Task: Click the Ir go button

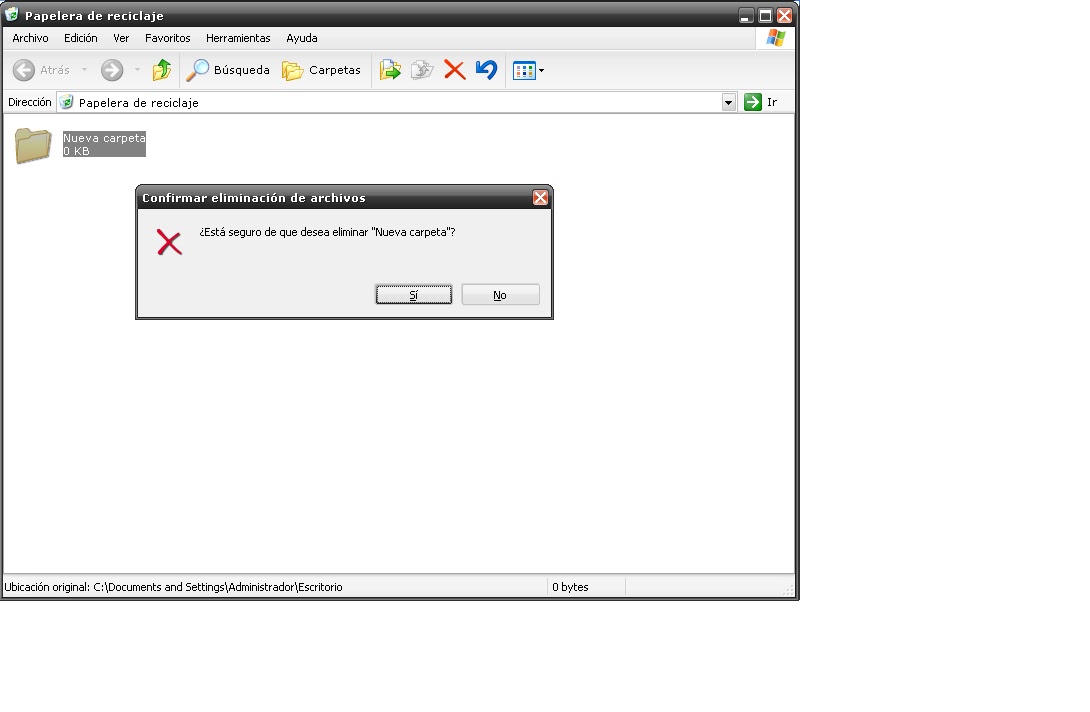Action: (761, 102)
